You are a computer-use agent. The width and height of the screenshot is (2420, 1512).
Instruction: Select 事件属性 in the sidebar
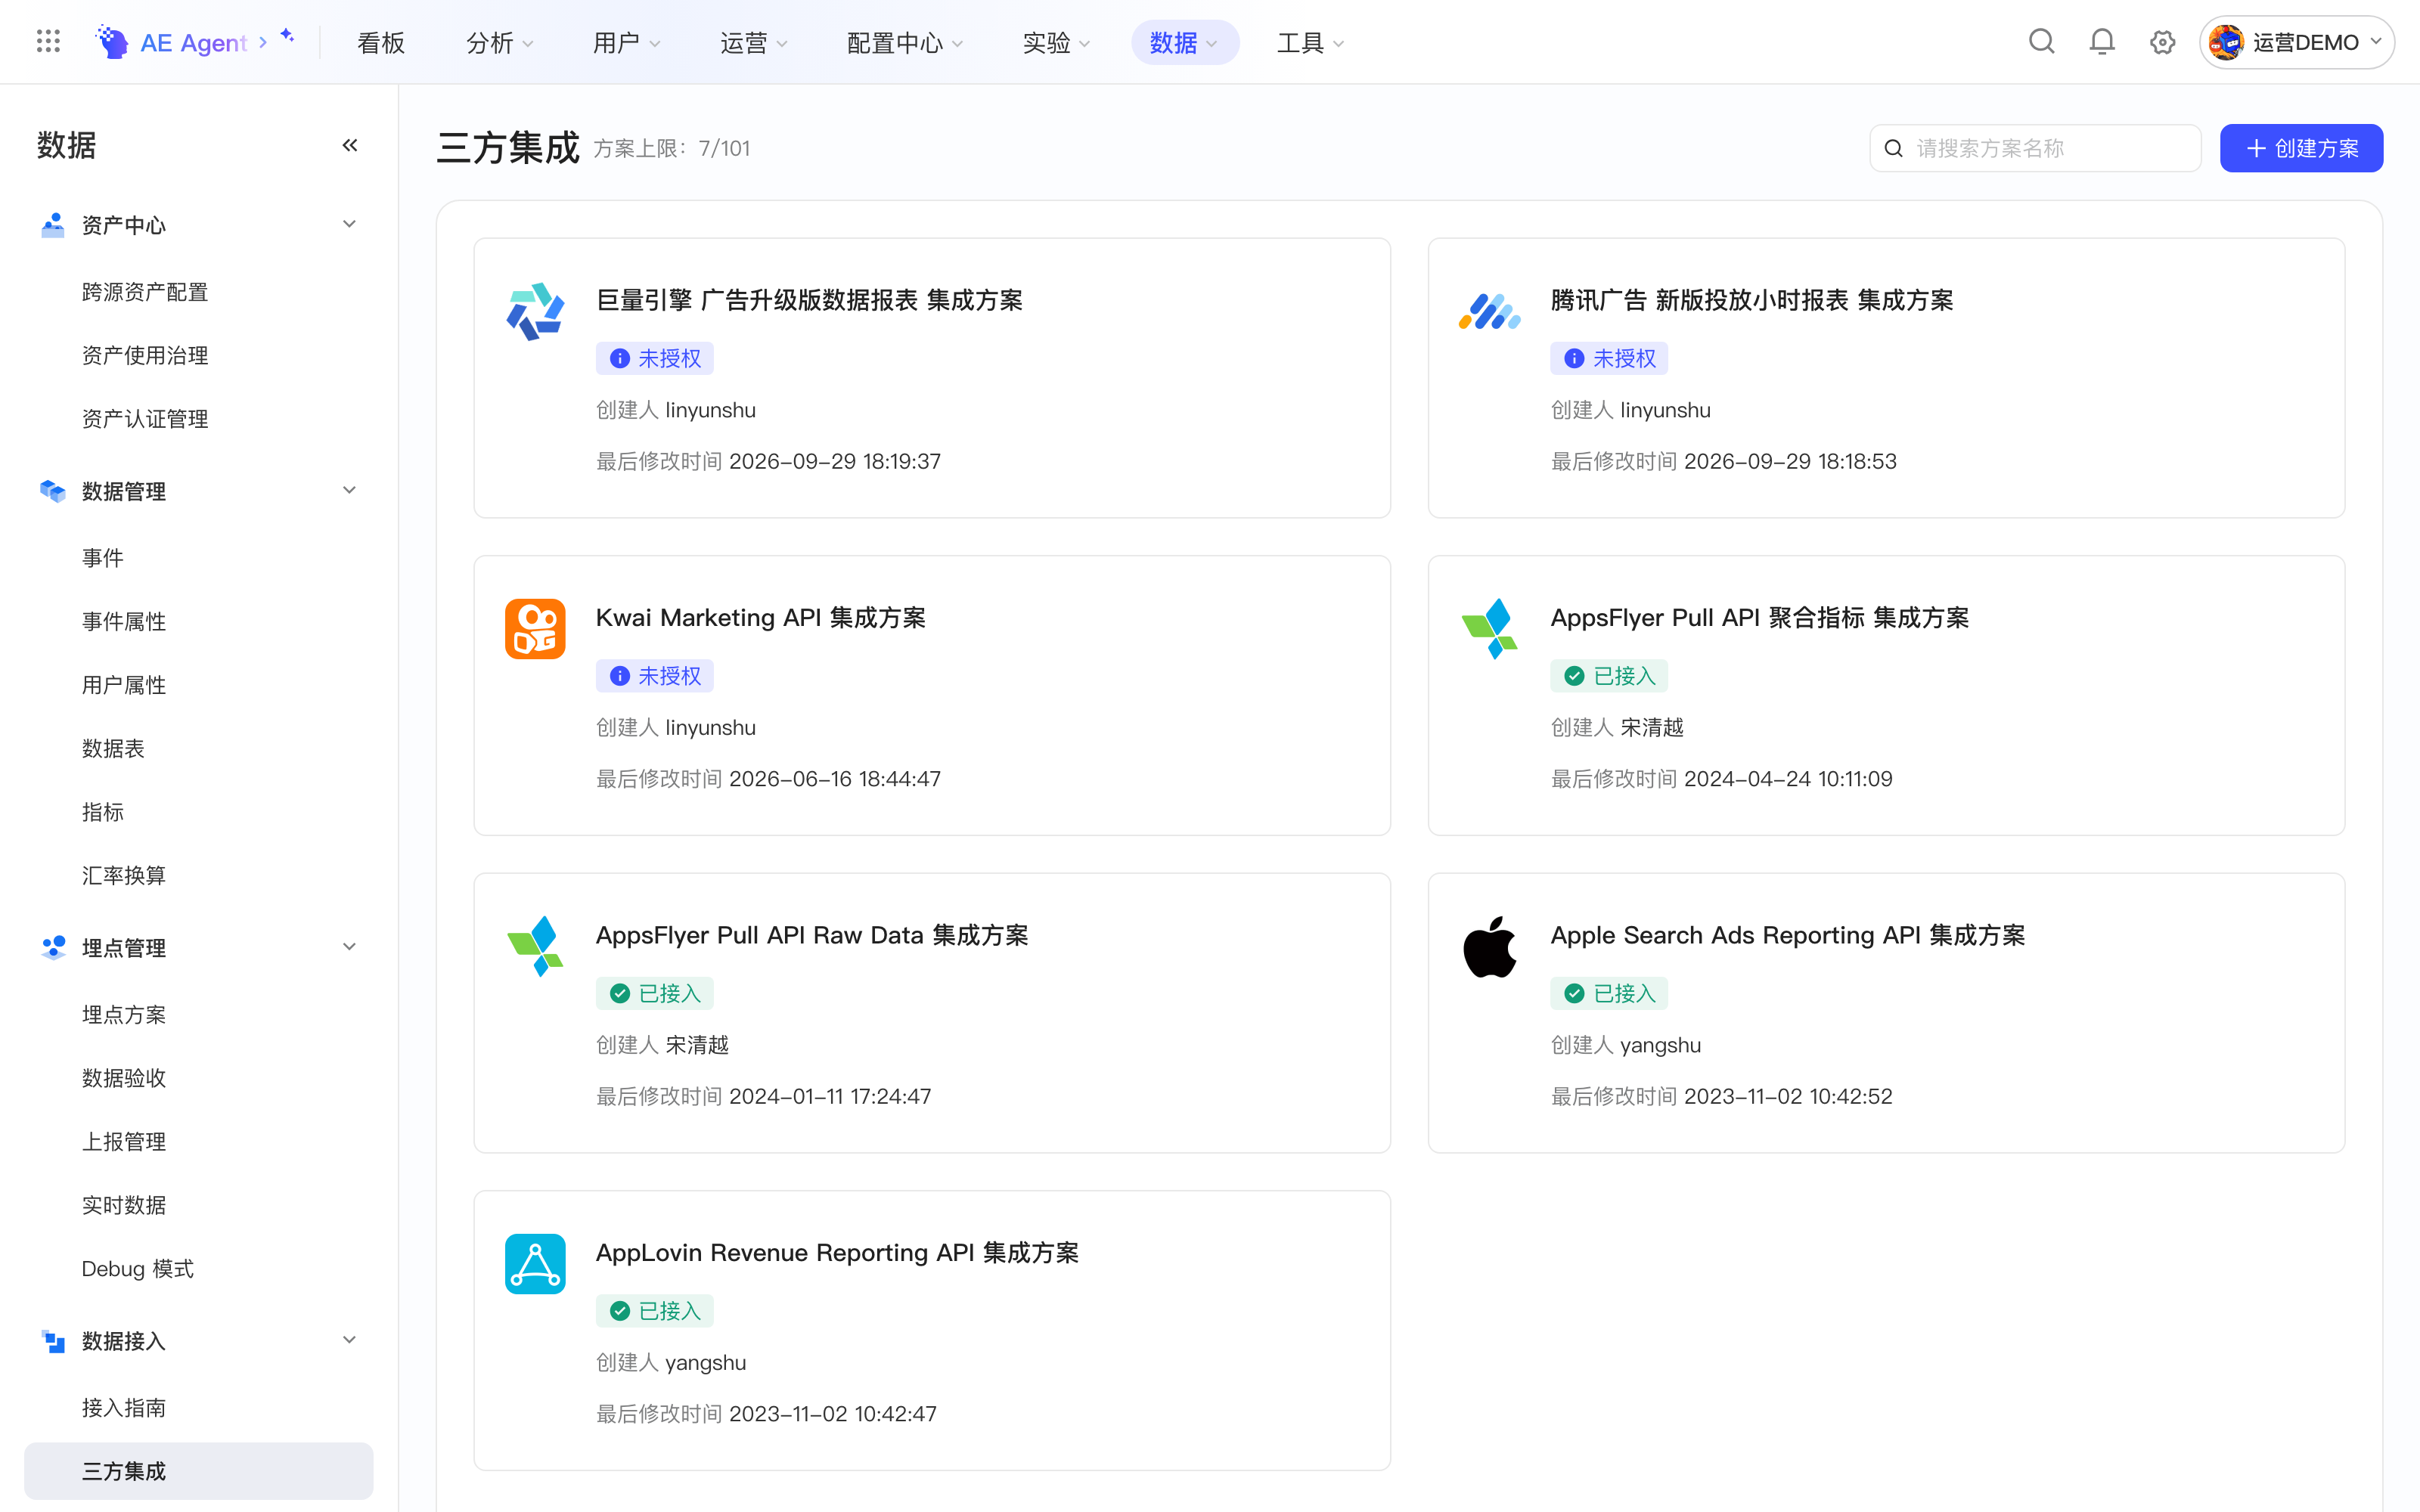click(x=124, y=621)
